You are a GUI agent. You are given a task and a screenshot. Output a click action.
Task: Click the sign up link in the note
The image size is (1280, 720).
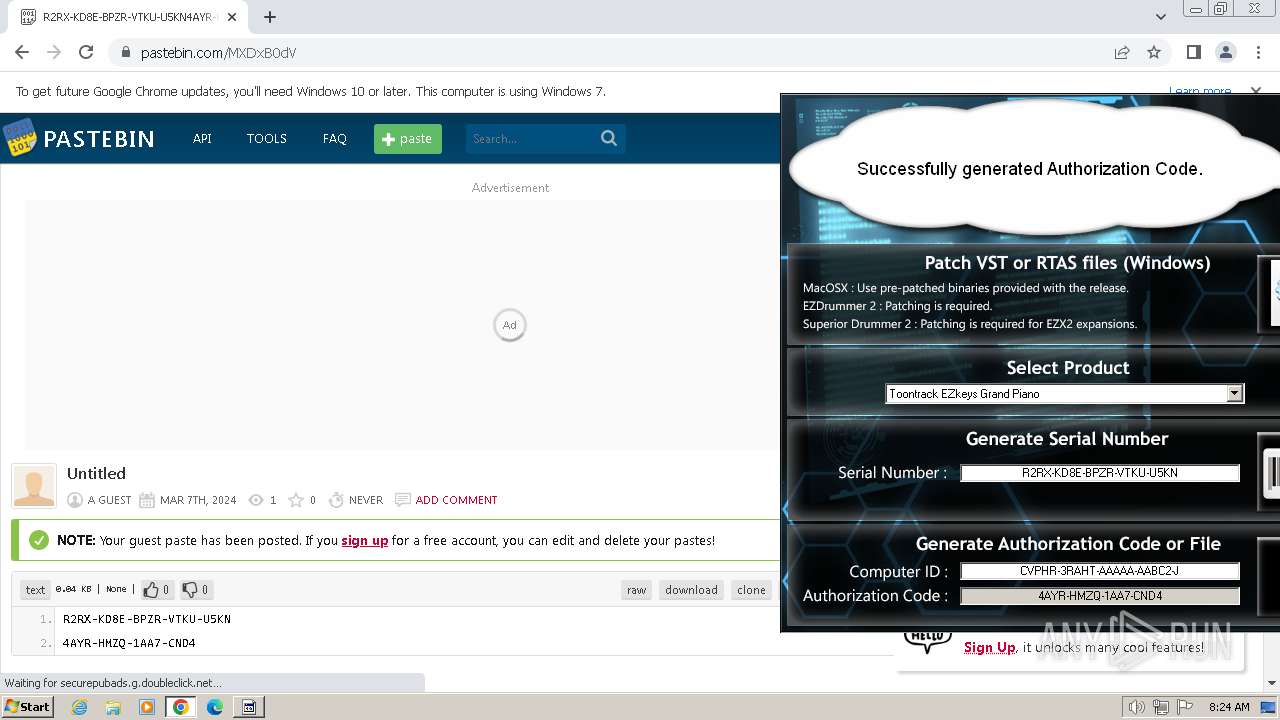tap(365, 540)
